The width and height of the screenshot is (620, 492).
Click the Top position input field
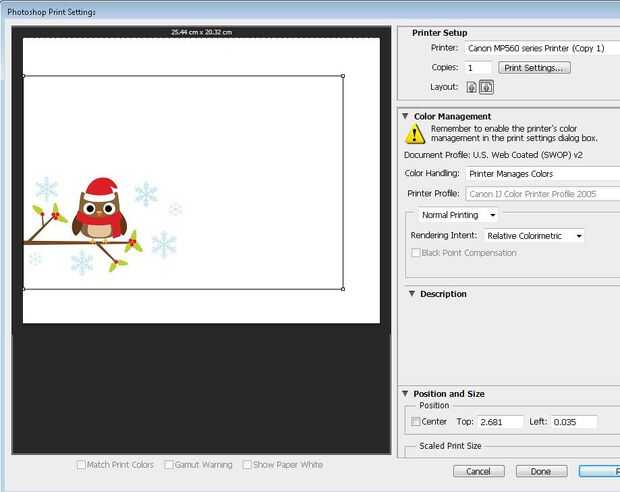pos(500,422)
